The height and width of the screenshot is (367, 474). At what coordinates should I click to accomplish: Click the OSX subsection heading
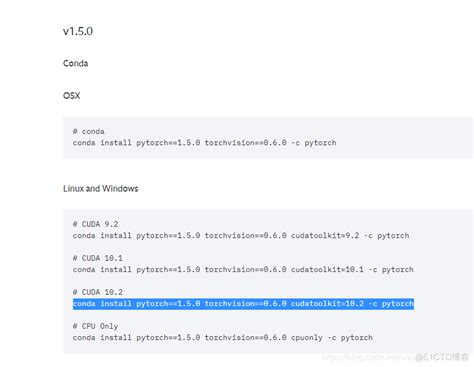pos(72,96)
